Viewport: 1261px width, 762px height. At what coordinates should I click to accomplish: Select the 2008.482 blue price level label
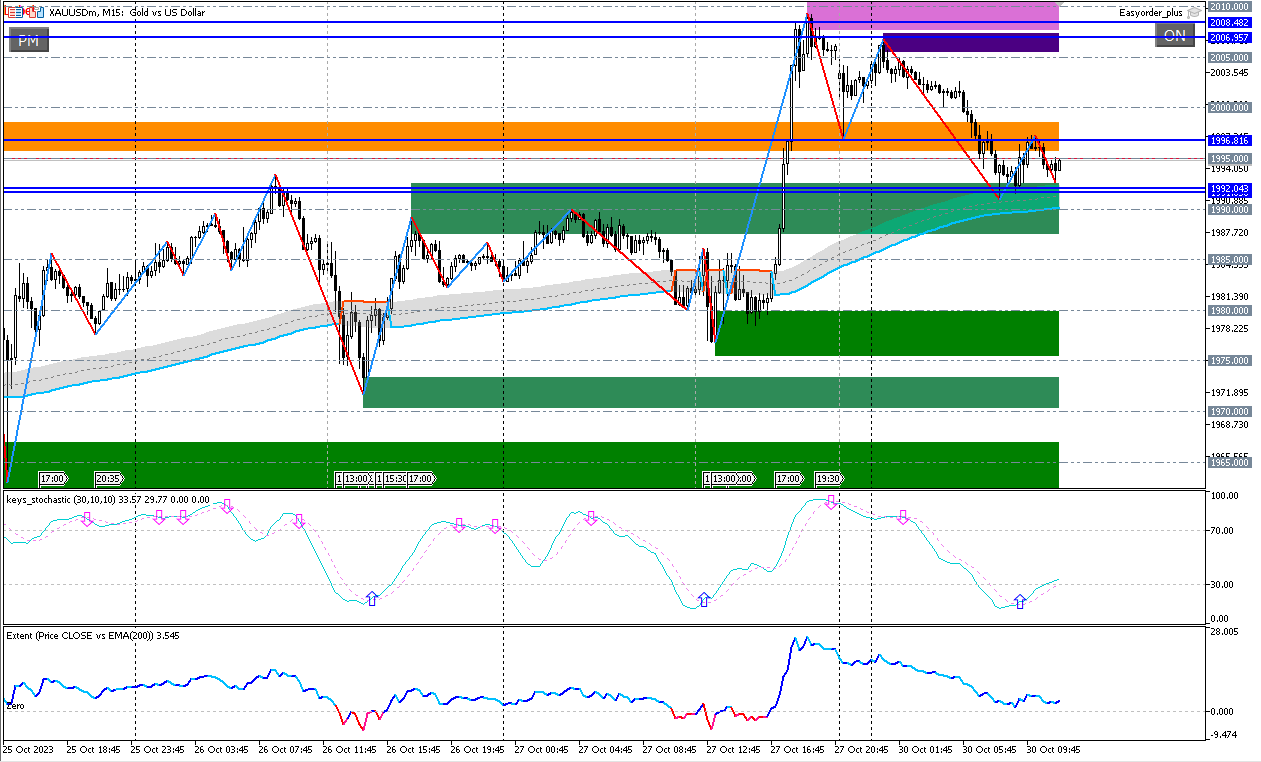tap(1230, 22)
